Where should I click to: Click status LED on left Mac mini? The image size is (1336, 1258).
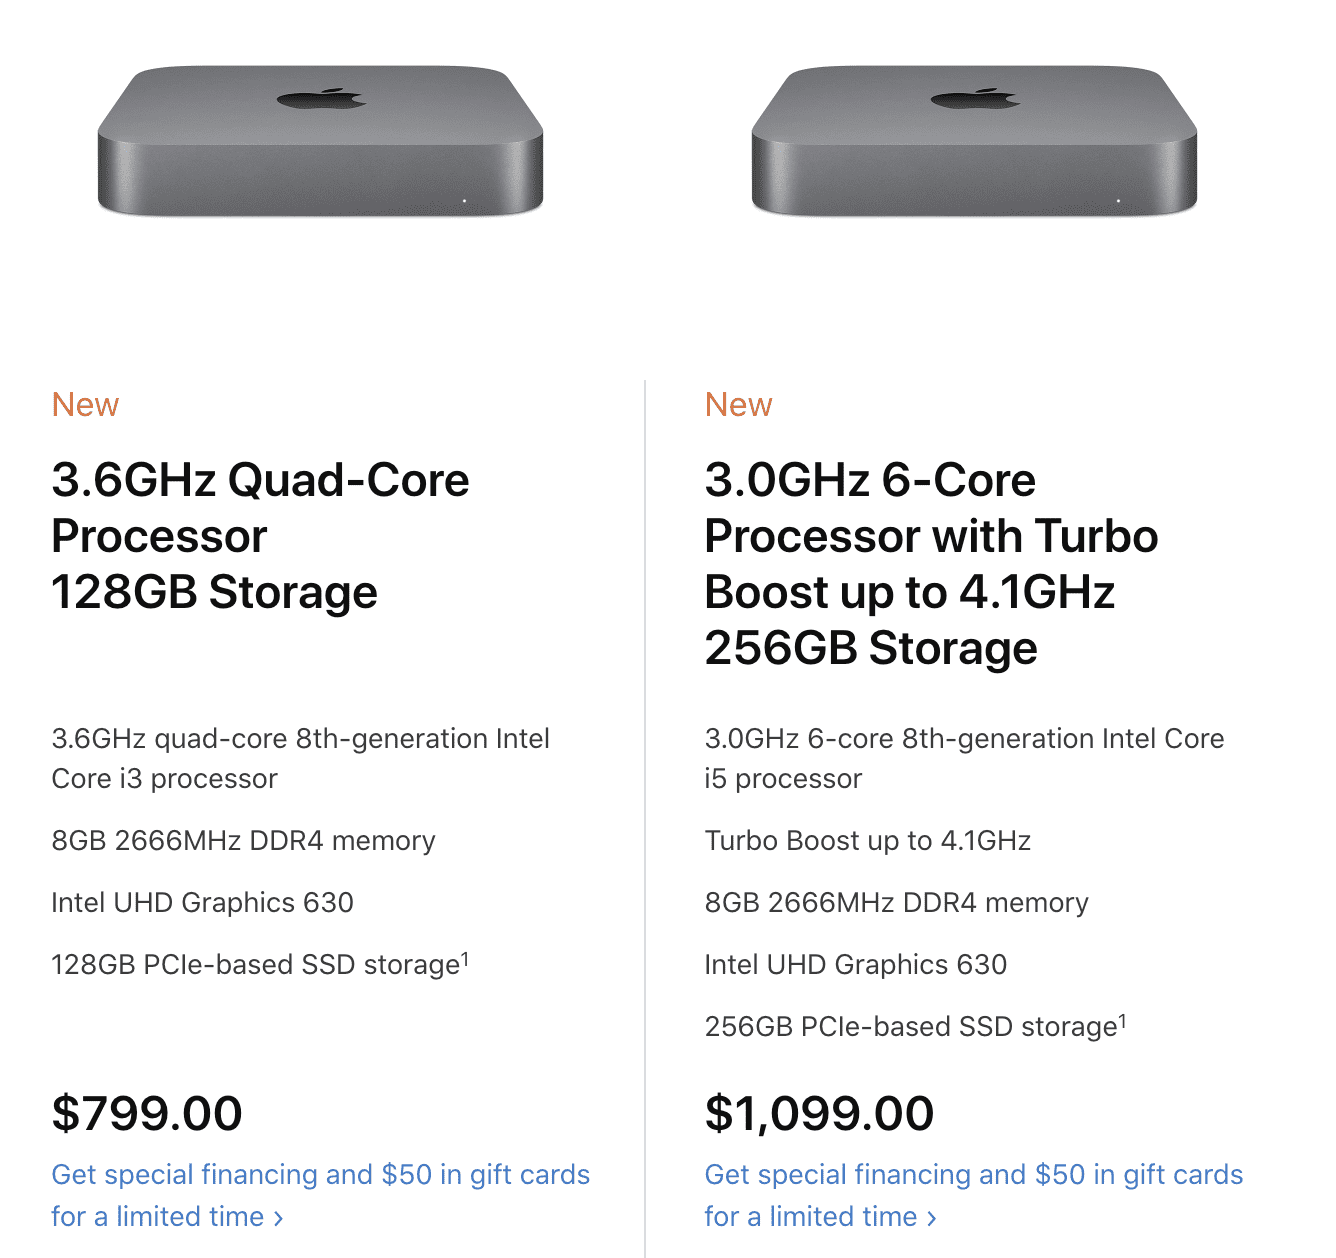pyautogui.click(x=465, y=201)
